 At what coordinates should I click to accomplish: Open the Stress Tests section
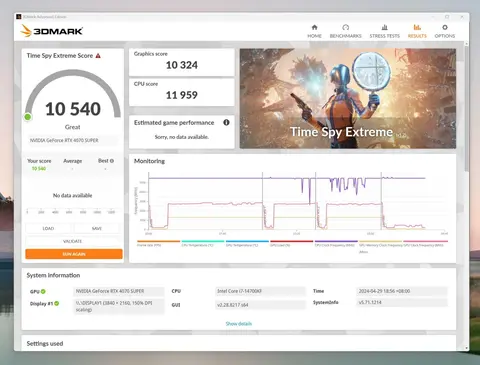[384, 31]
